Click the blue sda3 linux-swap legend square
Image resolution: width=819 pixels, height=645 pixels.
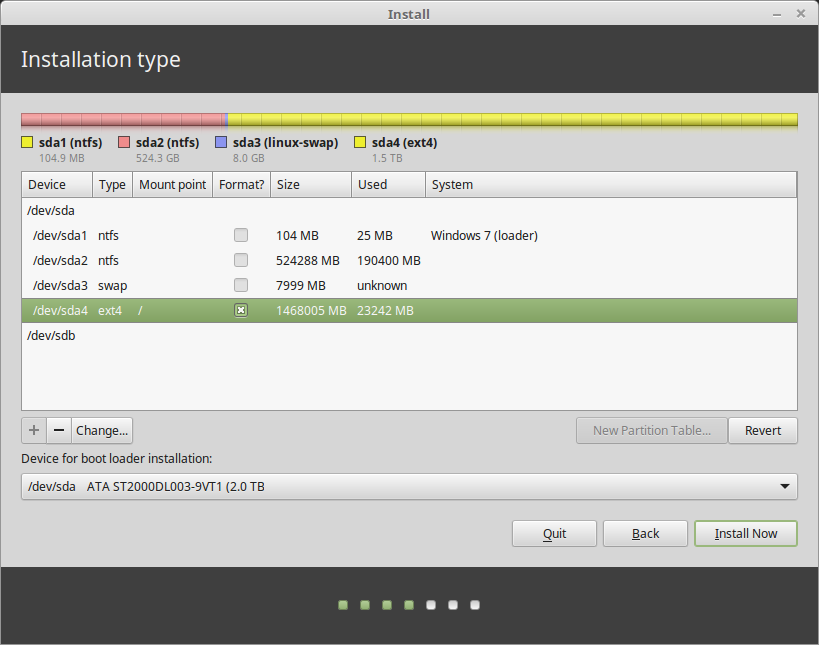pyautogui.click(x=221, y=142)
